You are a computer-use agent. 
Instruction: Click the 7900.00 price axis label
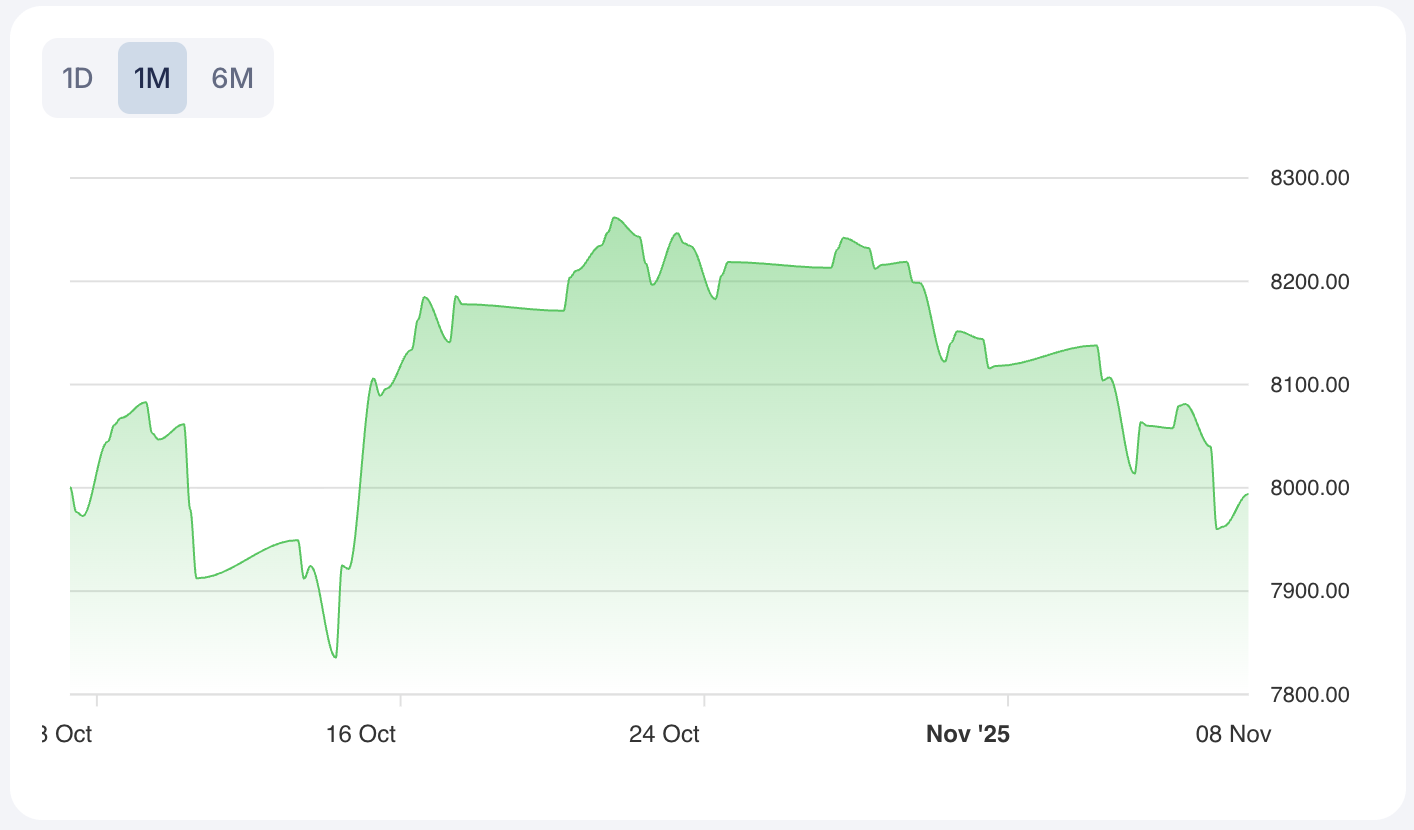click(1310, 591)
